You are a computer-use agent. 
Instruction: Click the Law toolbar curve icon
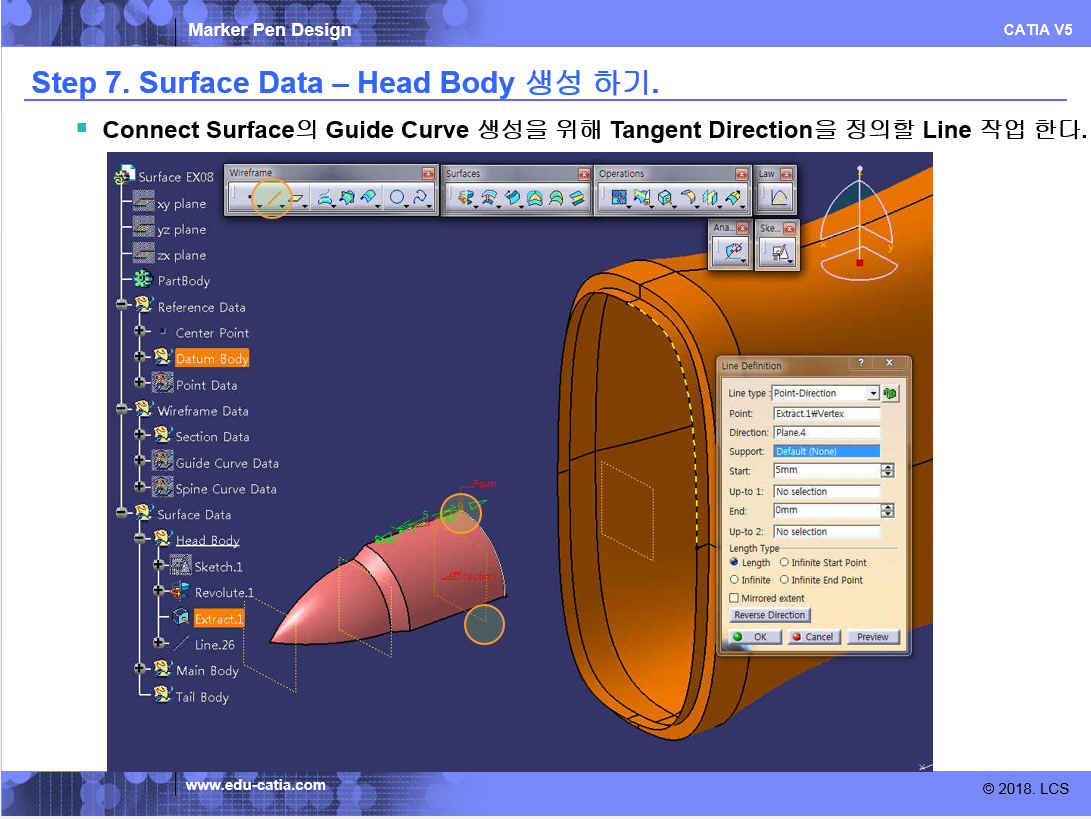click(777, 198)
